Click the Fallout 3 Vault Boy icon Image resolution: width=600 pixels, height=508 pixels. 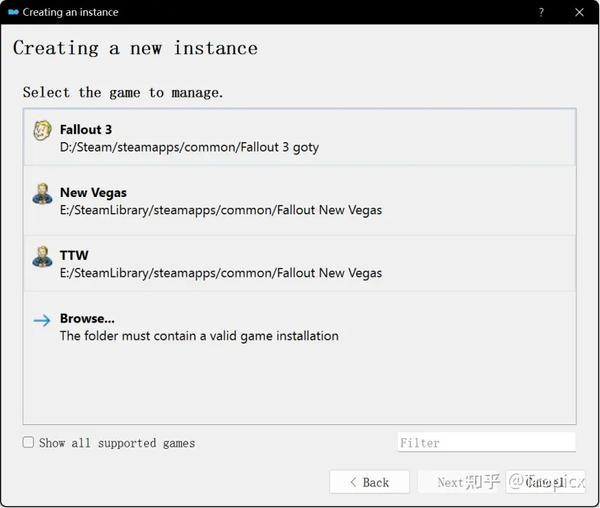(x=42, y=130)
